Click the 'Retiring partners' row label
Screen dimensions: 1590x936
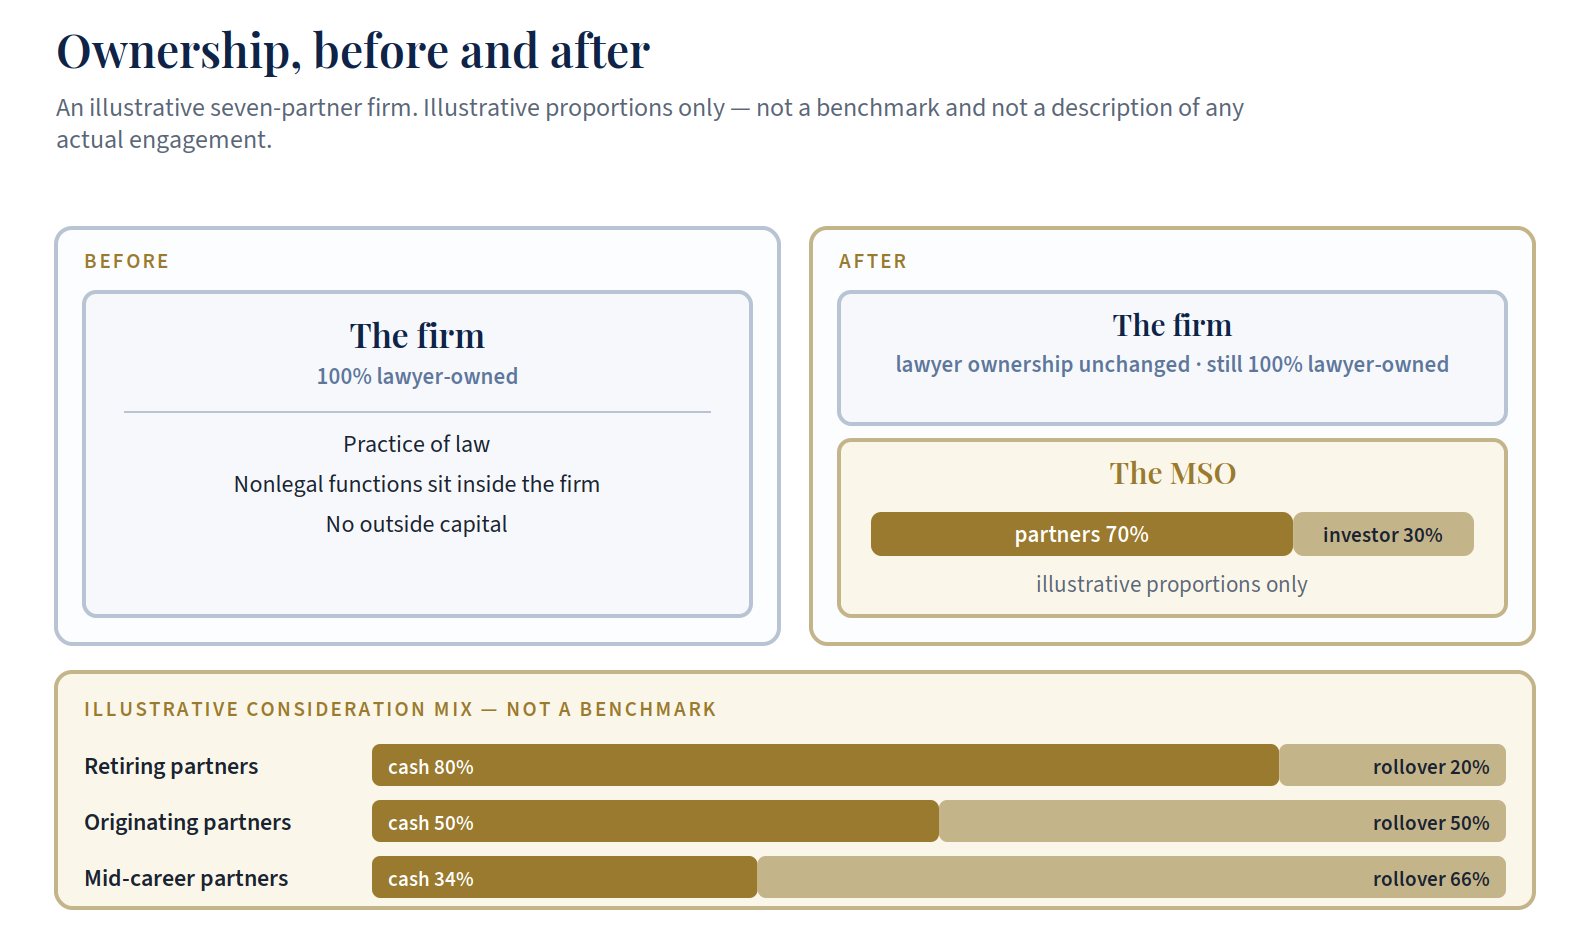(x=171, y=766)
